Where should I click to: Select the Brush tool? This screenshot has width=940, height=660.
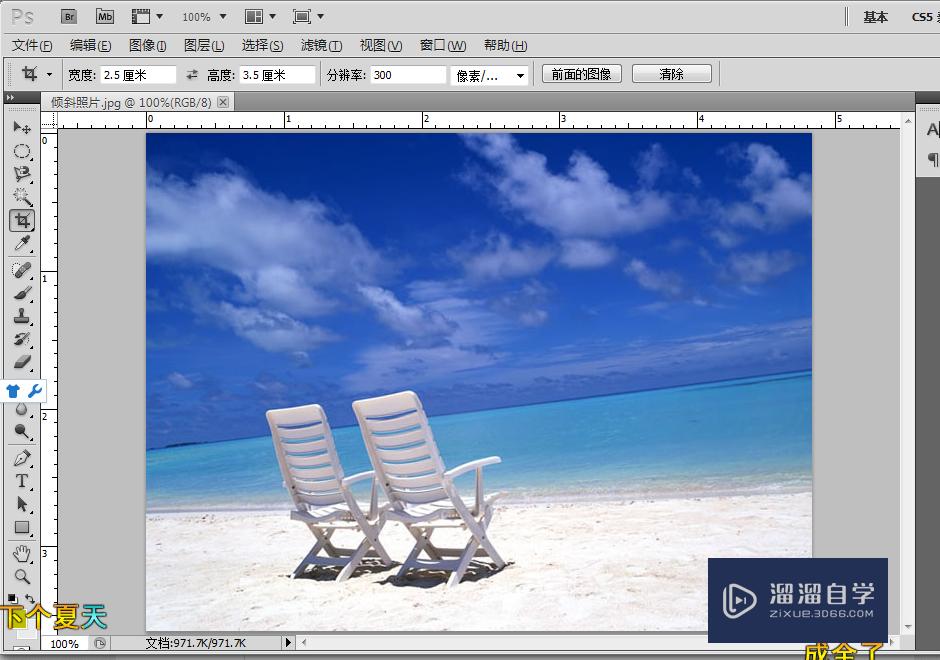(x=22, y=293)
